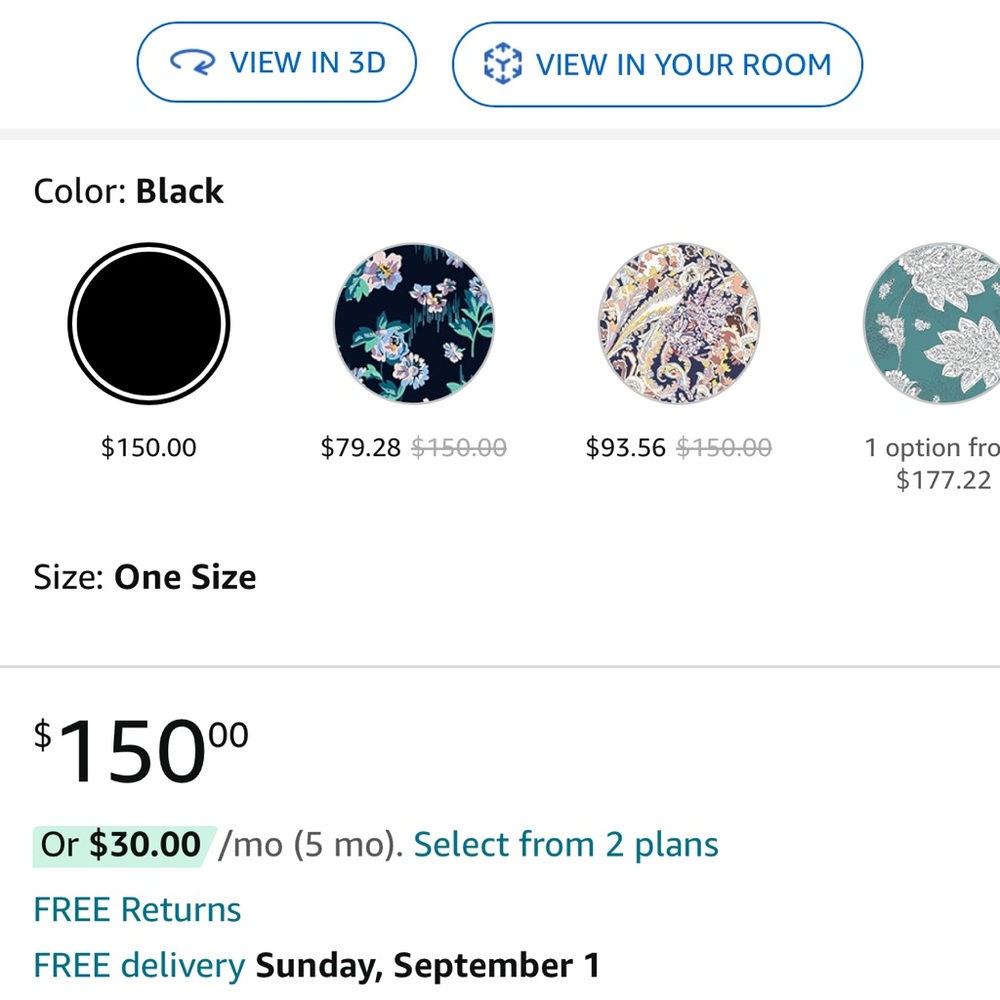Launch VIEW IN YOUR ROOM feature

657,63
